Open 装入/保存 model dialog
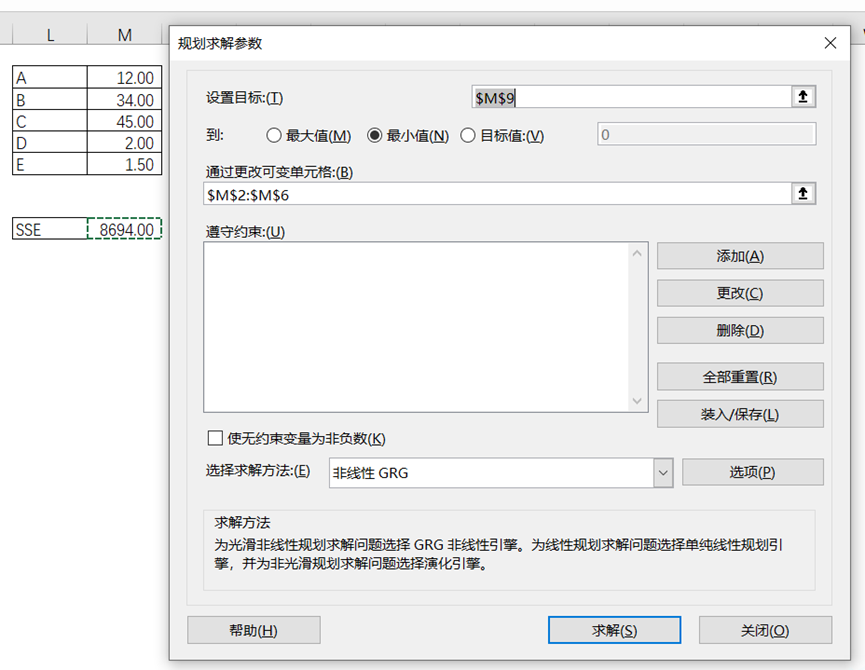Screen dimensions: 865x670 tap(740, 414)
